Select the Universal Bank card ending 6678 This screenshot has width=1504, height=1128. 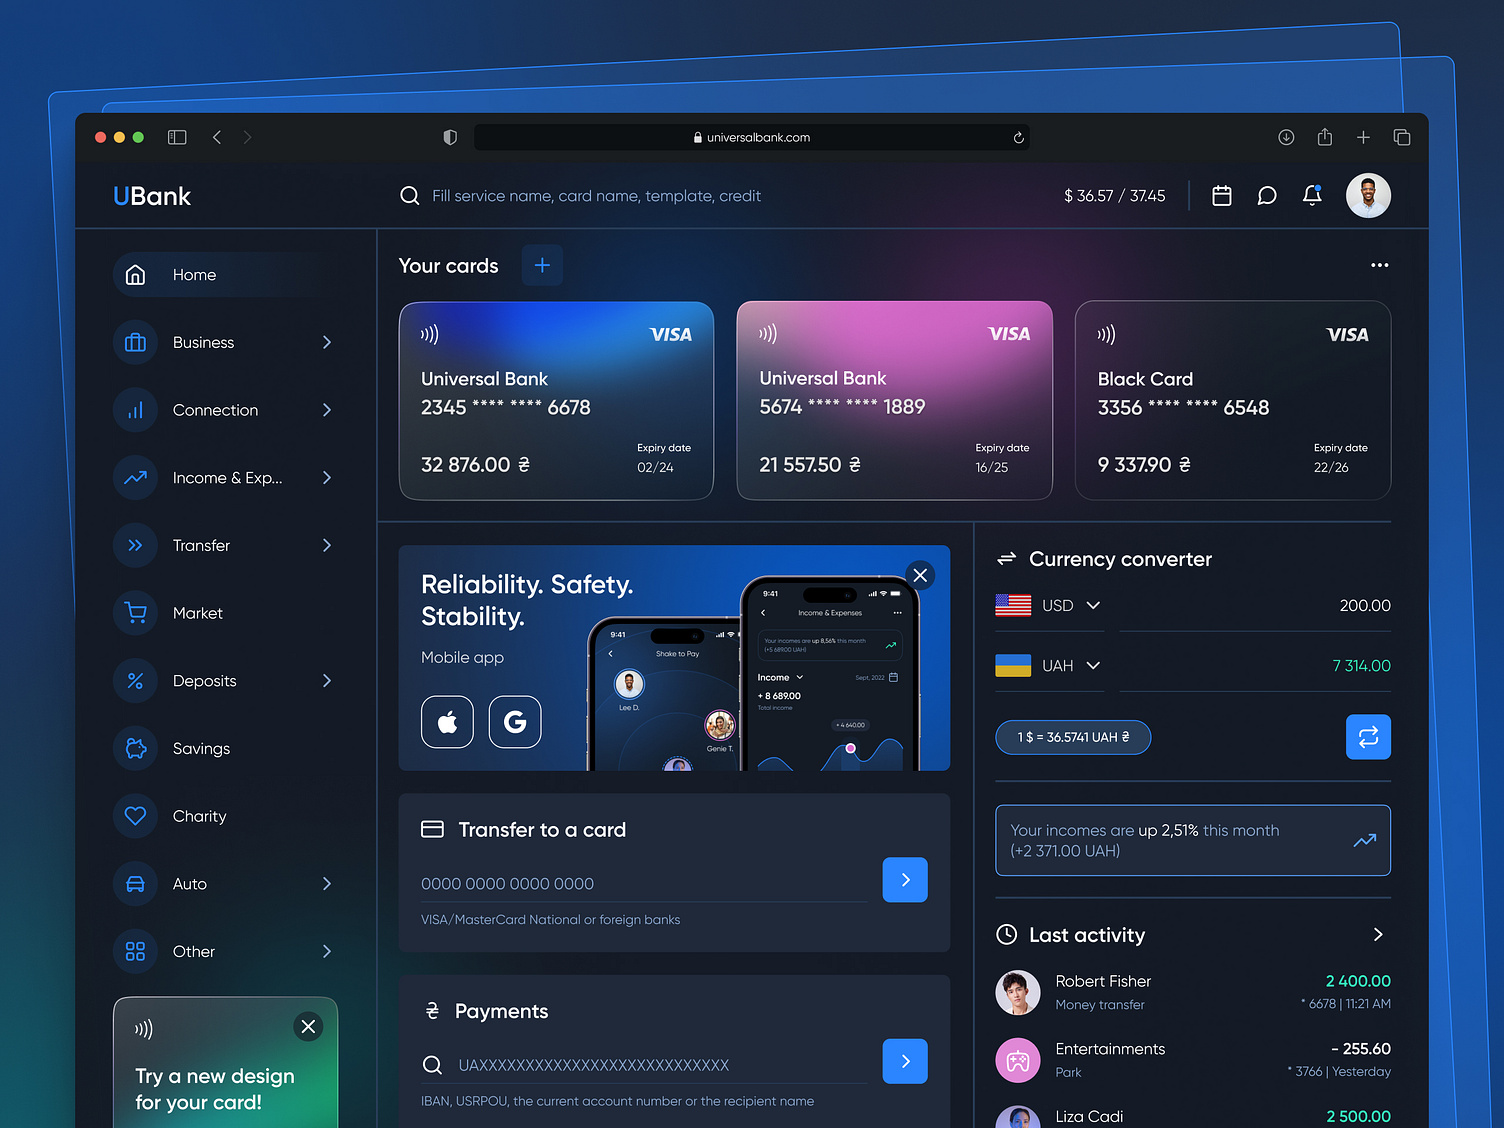[556, 400]
